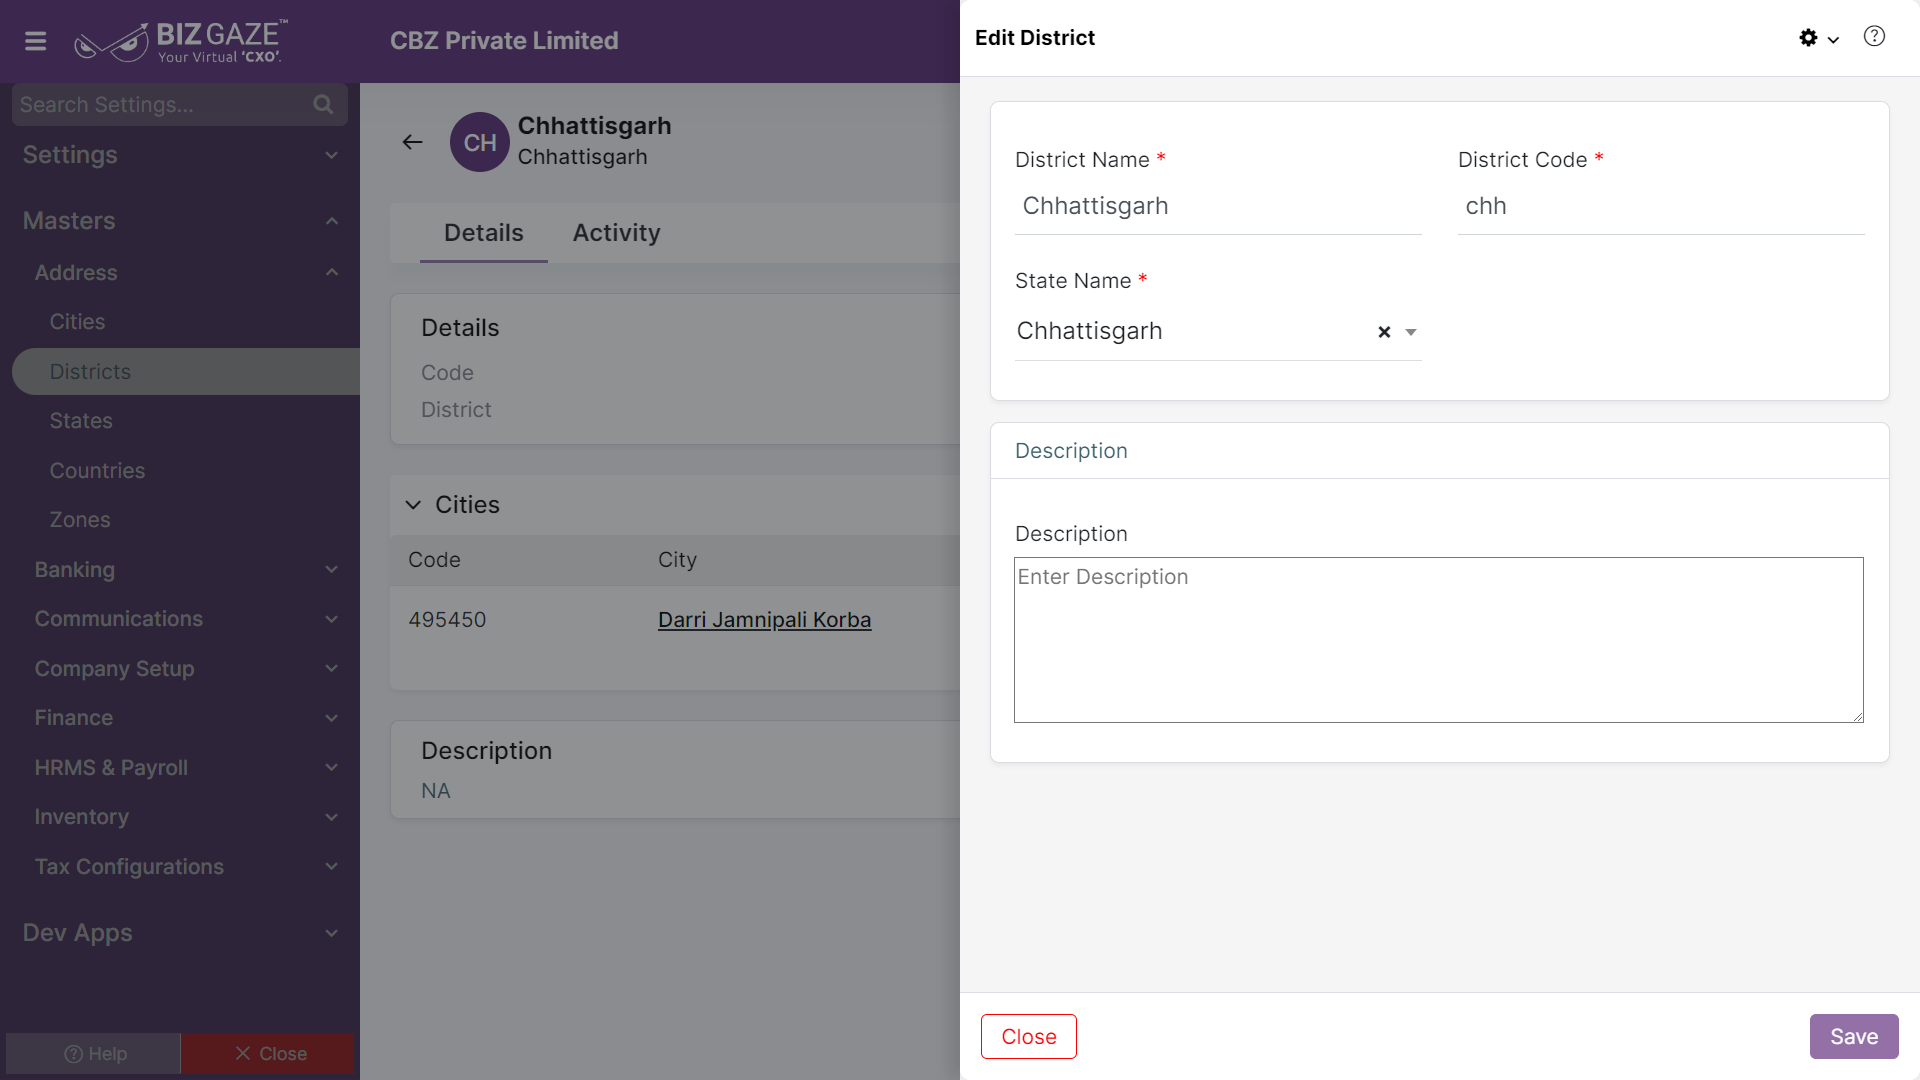
Task: Collapse the Cities section chevron
Action: [413, 505]
